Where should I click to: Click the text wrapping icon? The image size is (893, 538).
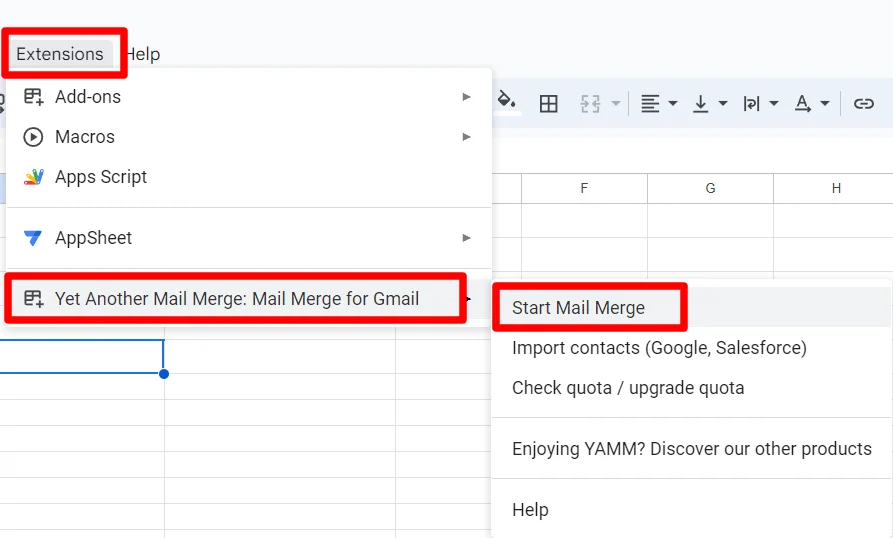[x=751, y=104]
